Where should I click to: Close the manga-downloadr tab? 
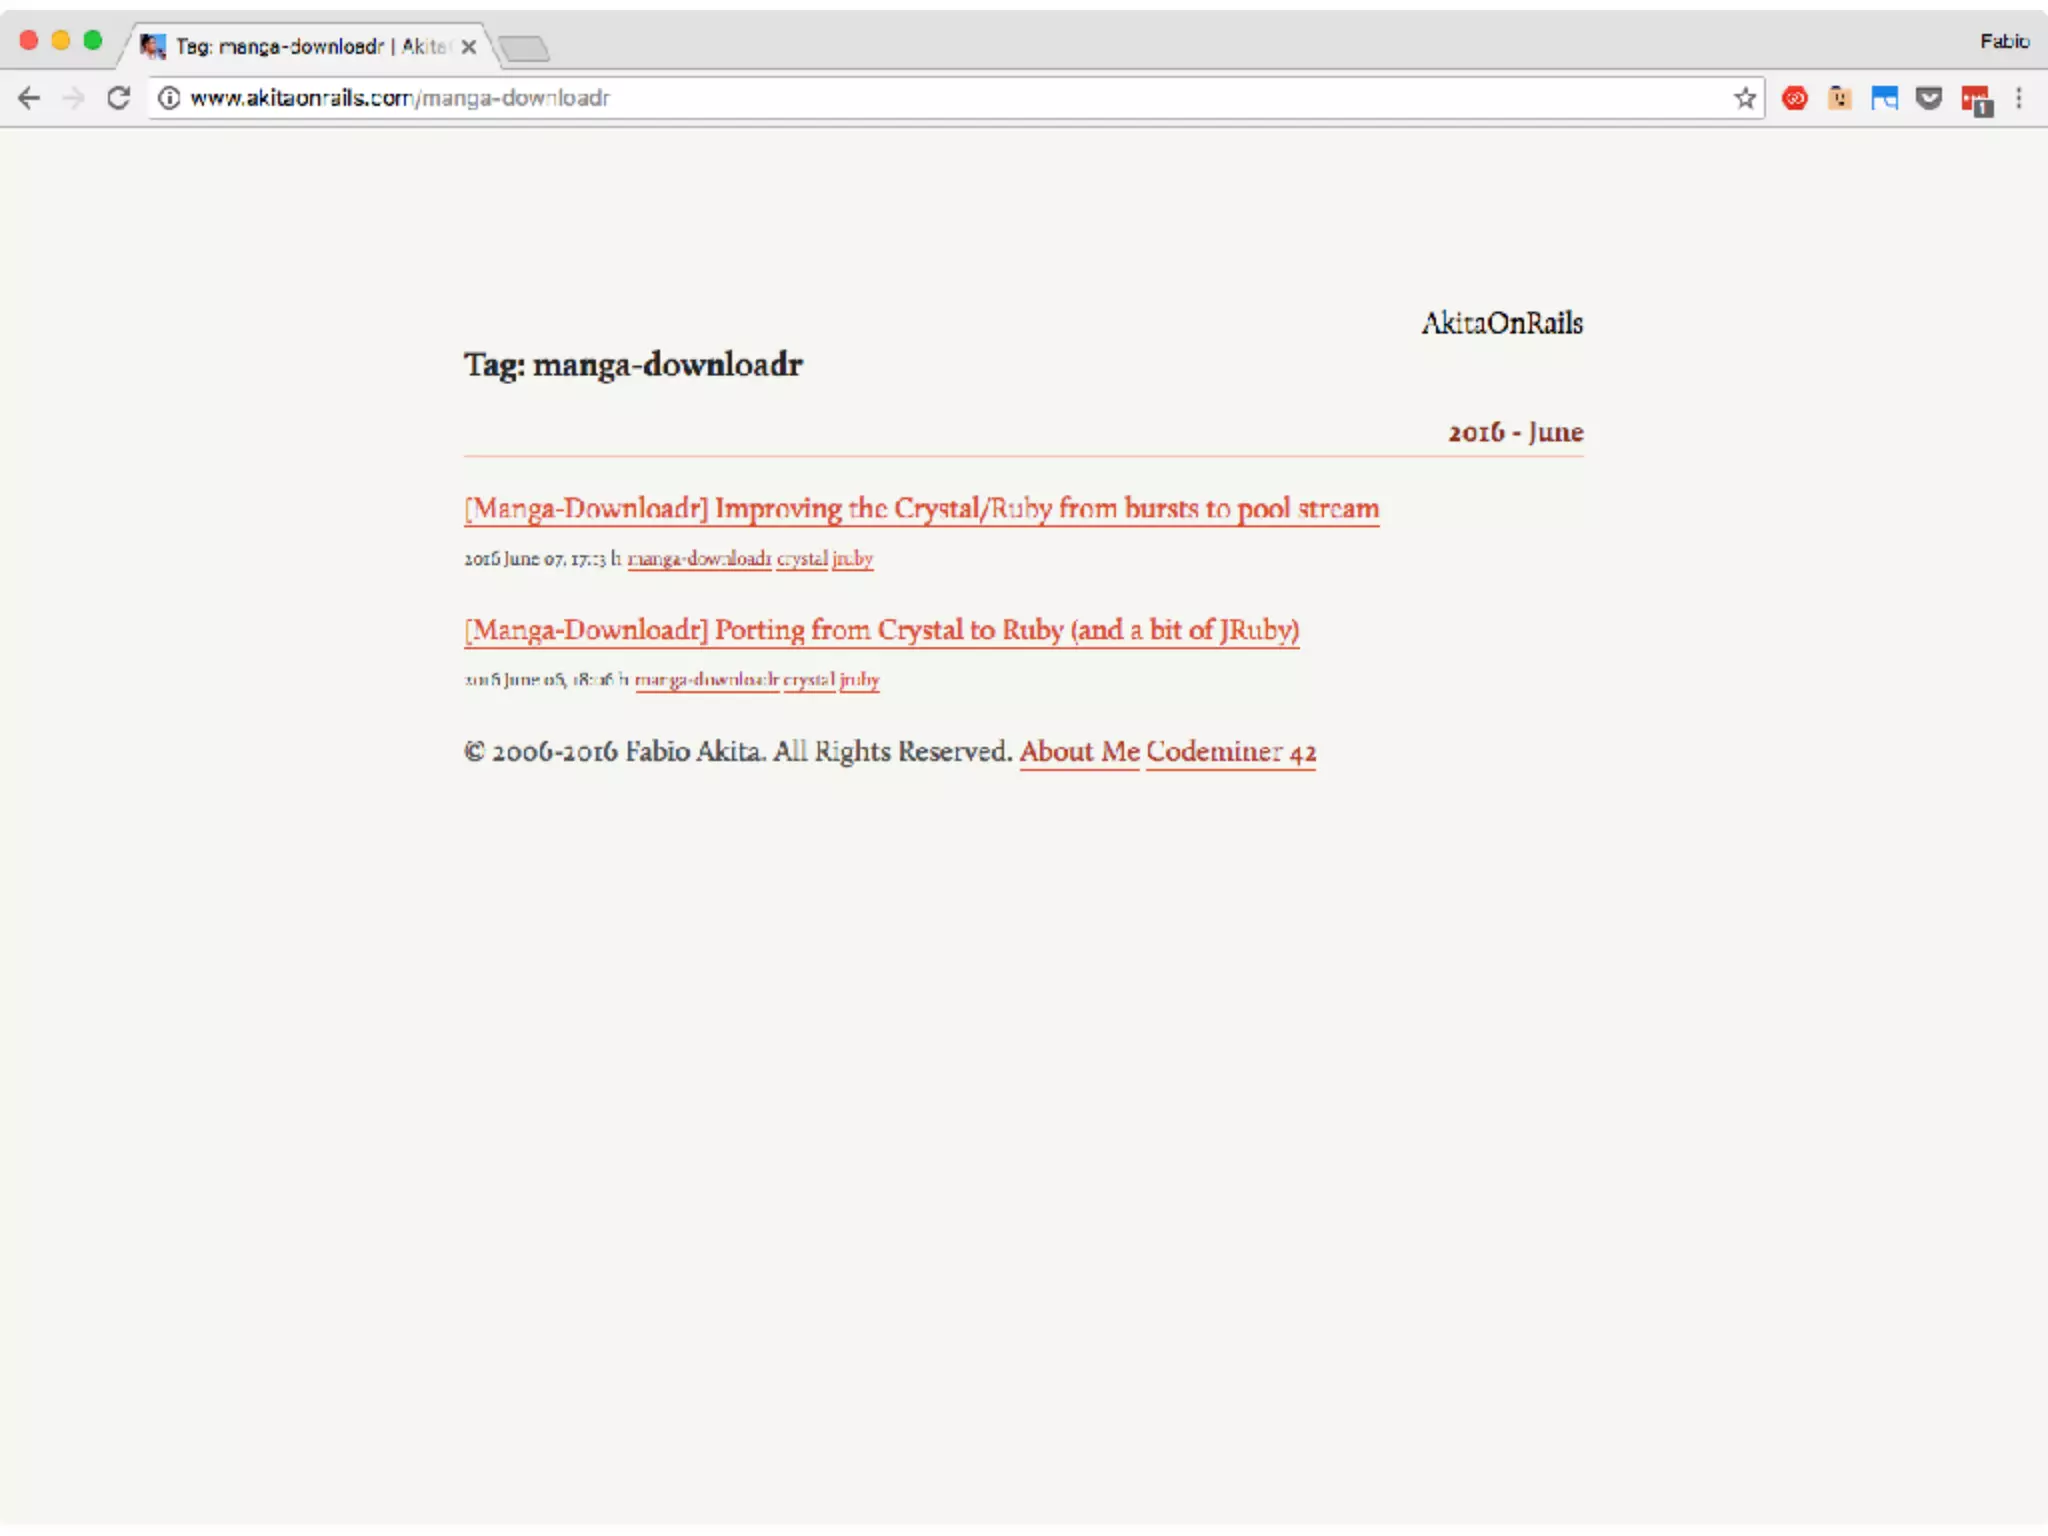point(468,46)
